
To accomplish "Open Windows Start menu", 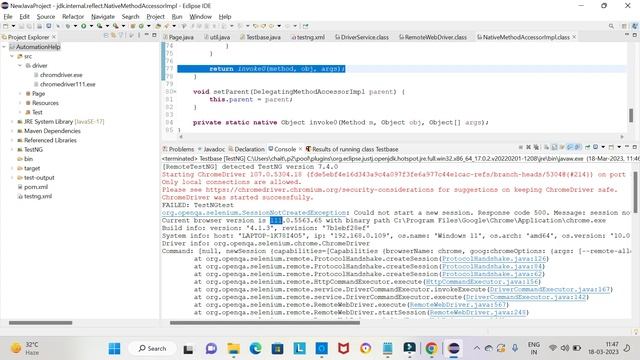I will point(114,349).
